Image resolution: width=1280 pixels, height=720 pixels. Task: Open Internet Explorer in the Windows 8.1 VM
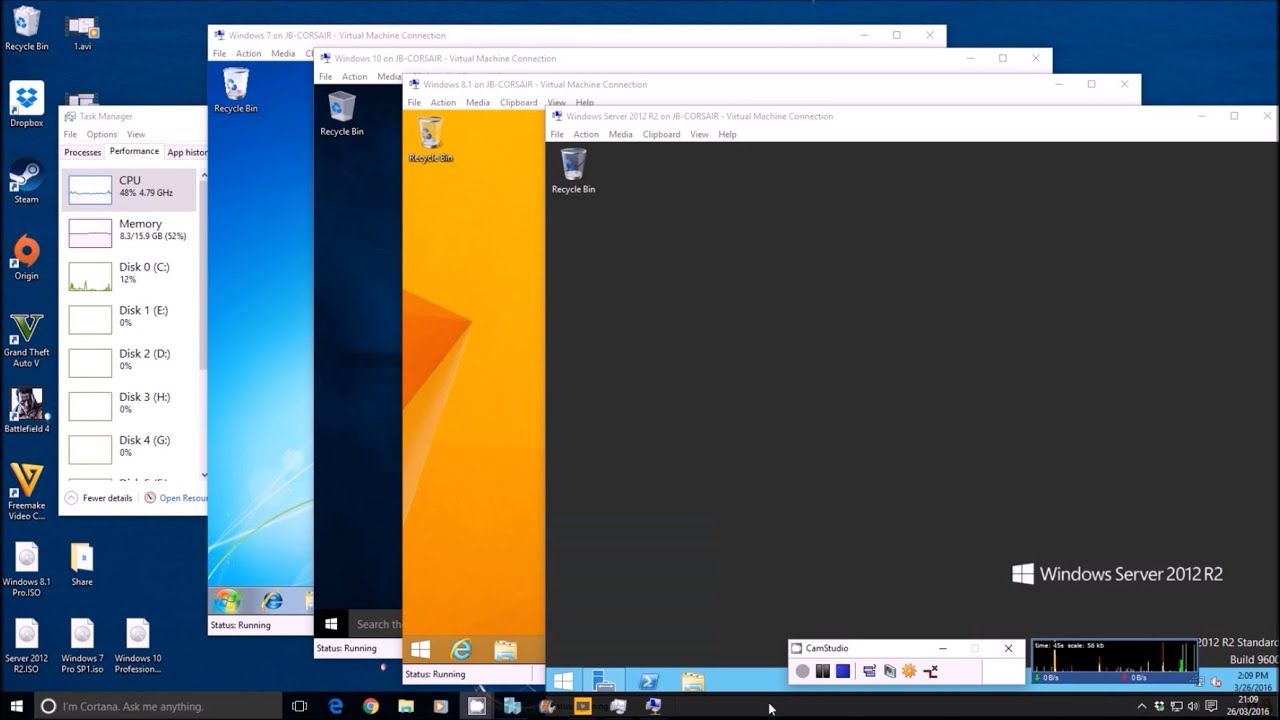pyautogui.click(x=461, y=650)
